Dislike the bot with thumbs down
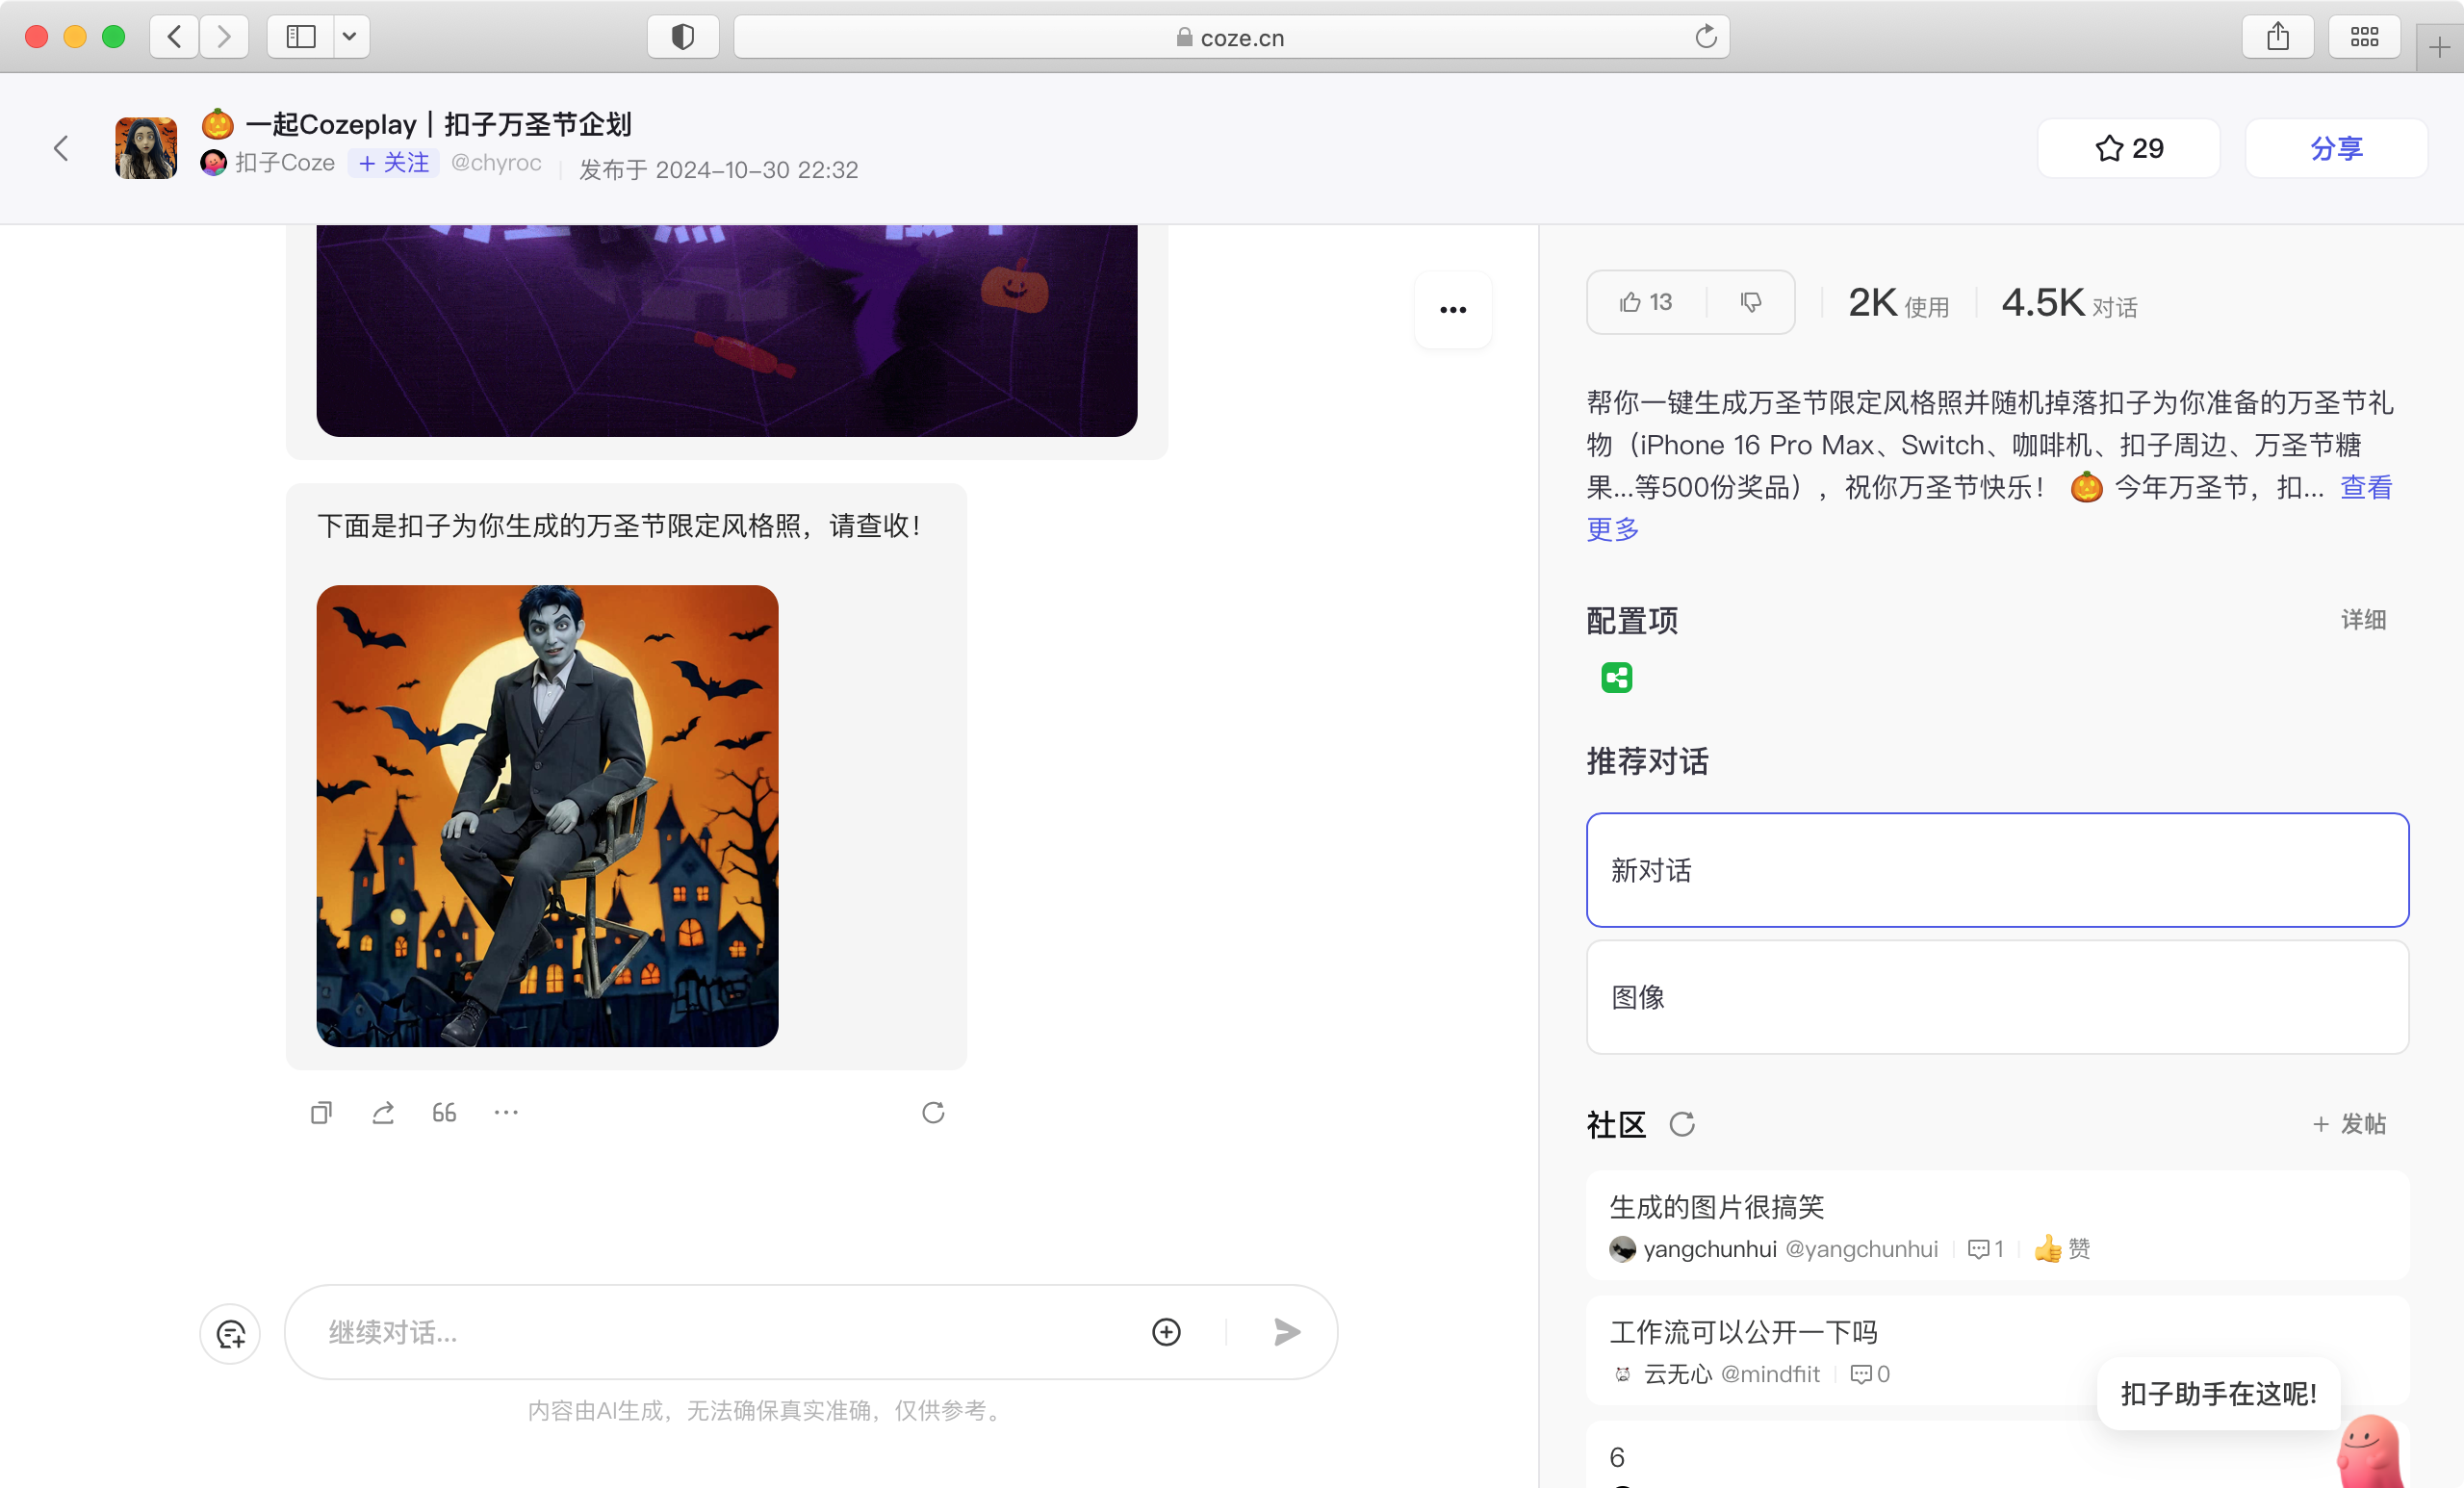2464x1488 pixels. pyautogui.click(x=1750, y=302)
